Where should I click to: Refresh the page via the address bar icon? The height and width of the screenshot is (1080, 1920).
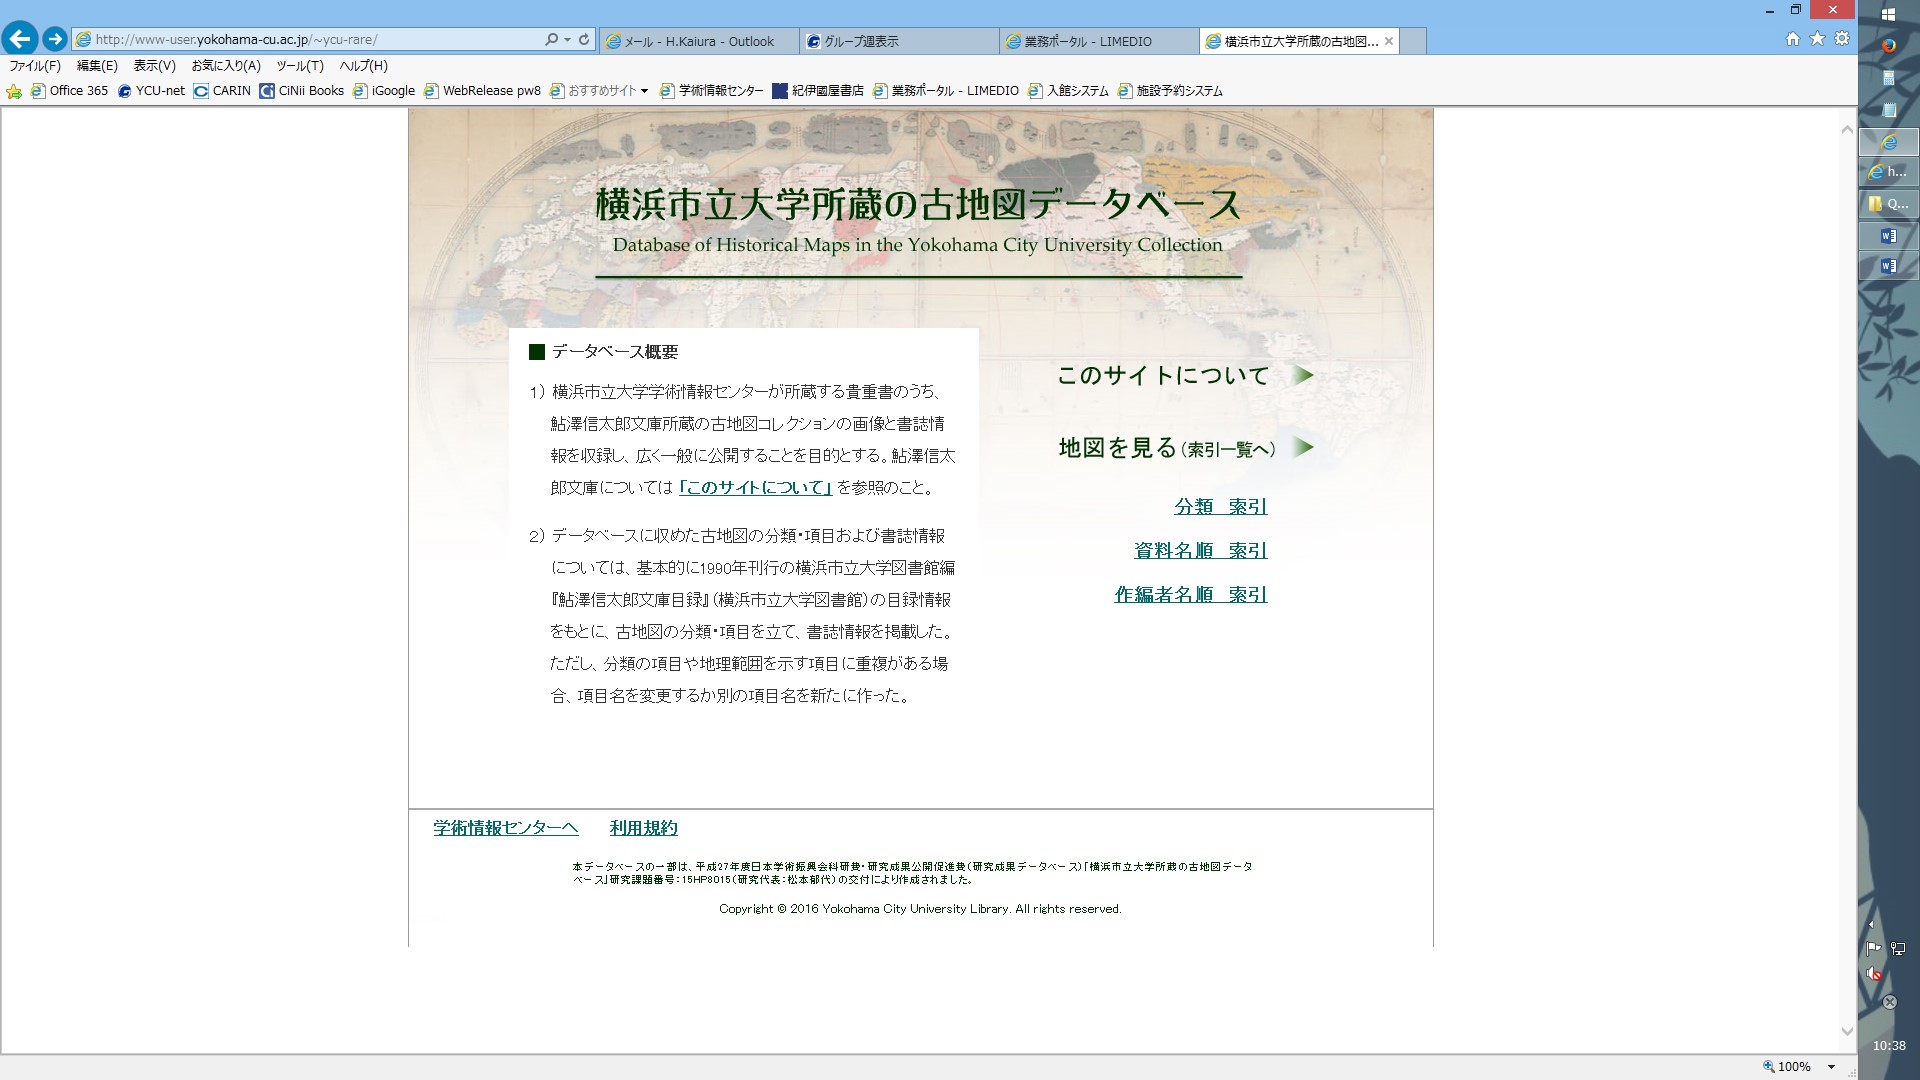click(583, 38)
